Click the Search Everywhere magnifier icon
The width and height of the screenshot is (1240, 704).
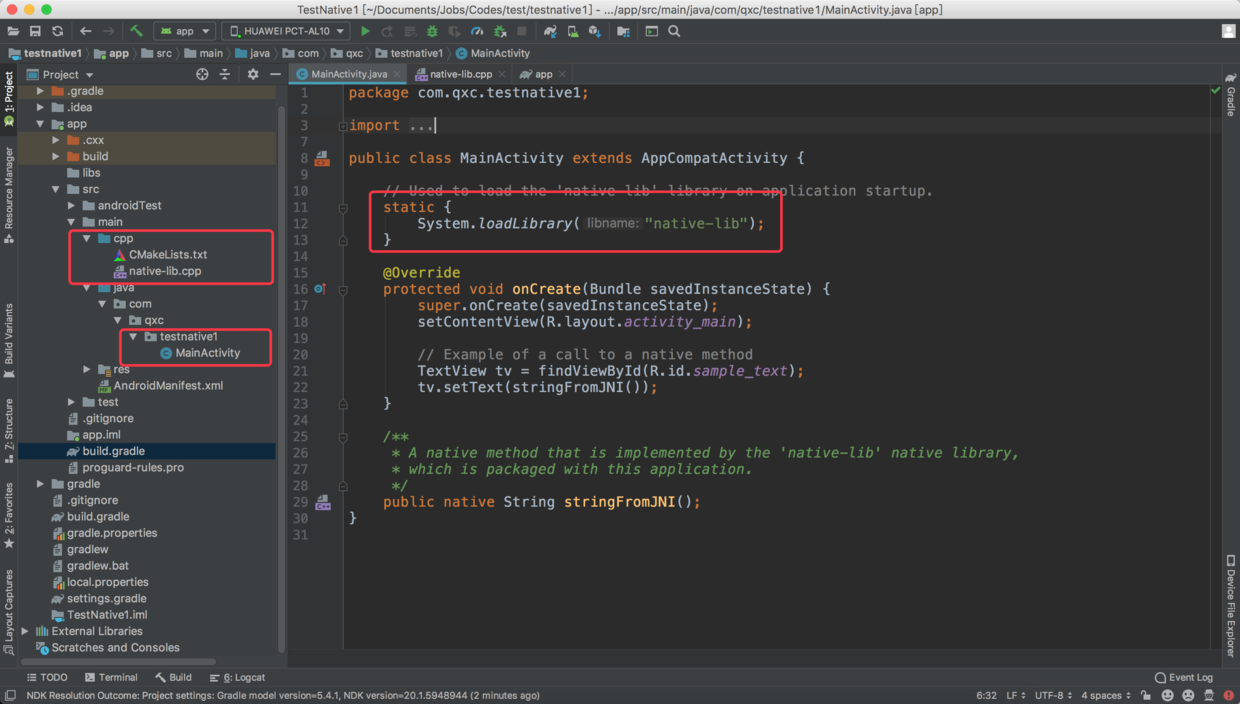click(674, 31)
